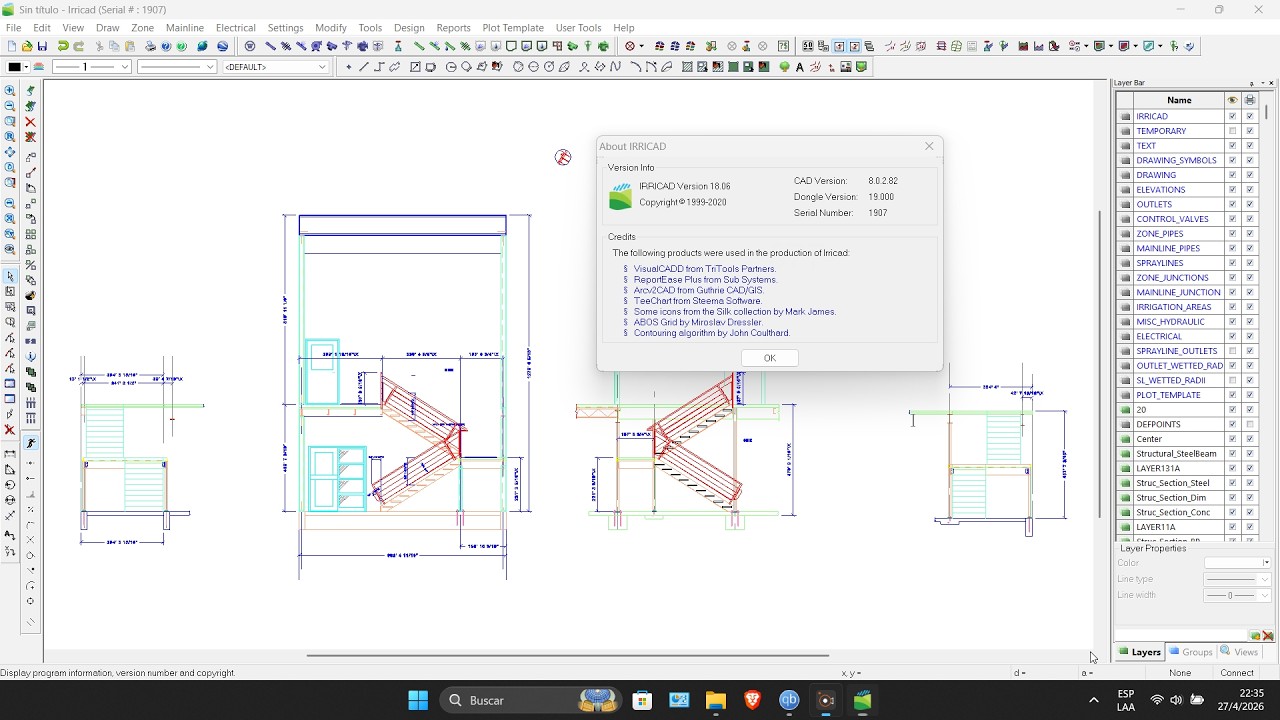Toggle print checkbox for the TEXT layer
Image resolution: width=1280 pixels, height=720 pixels.
(x=1250, y=146)
